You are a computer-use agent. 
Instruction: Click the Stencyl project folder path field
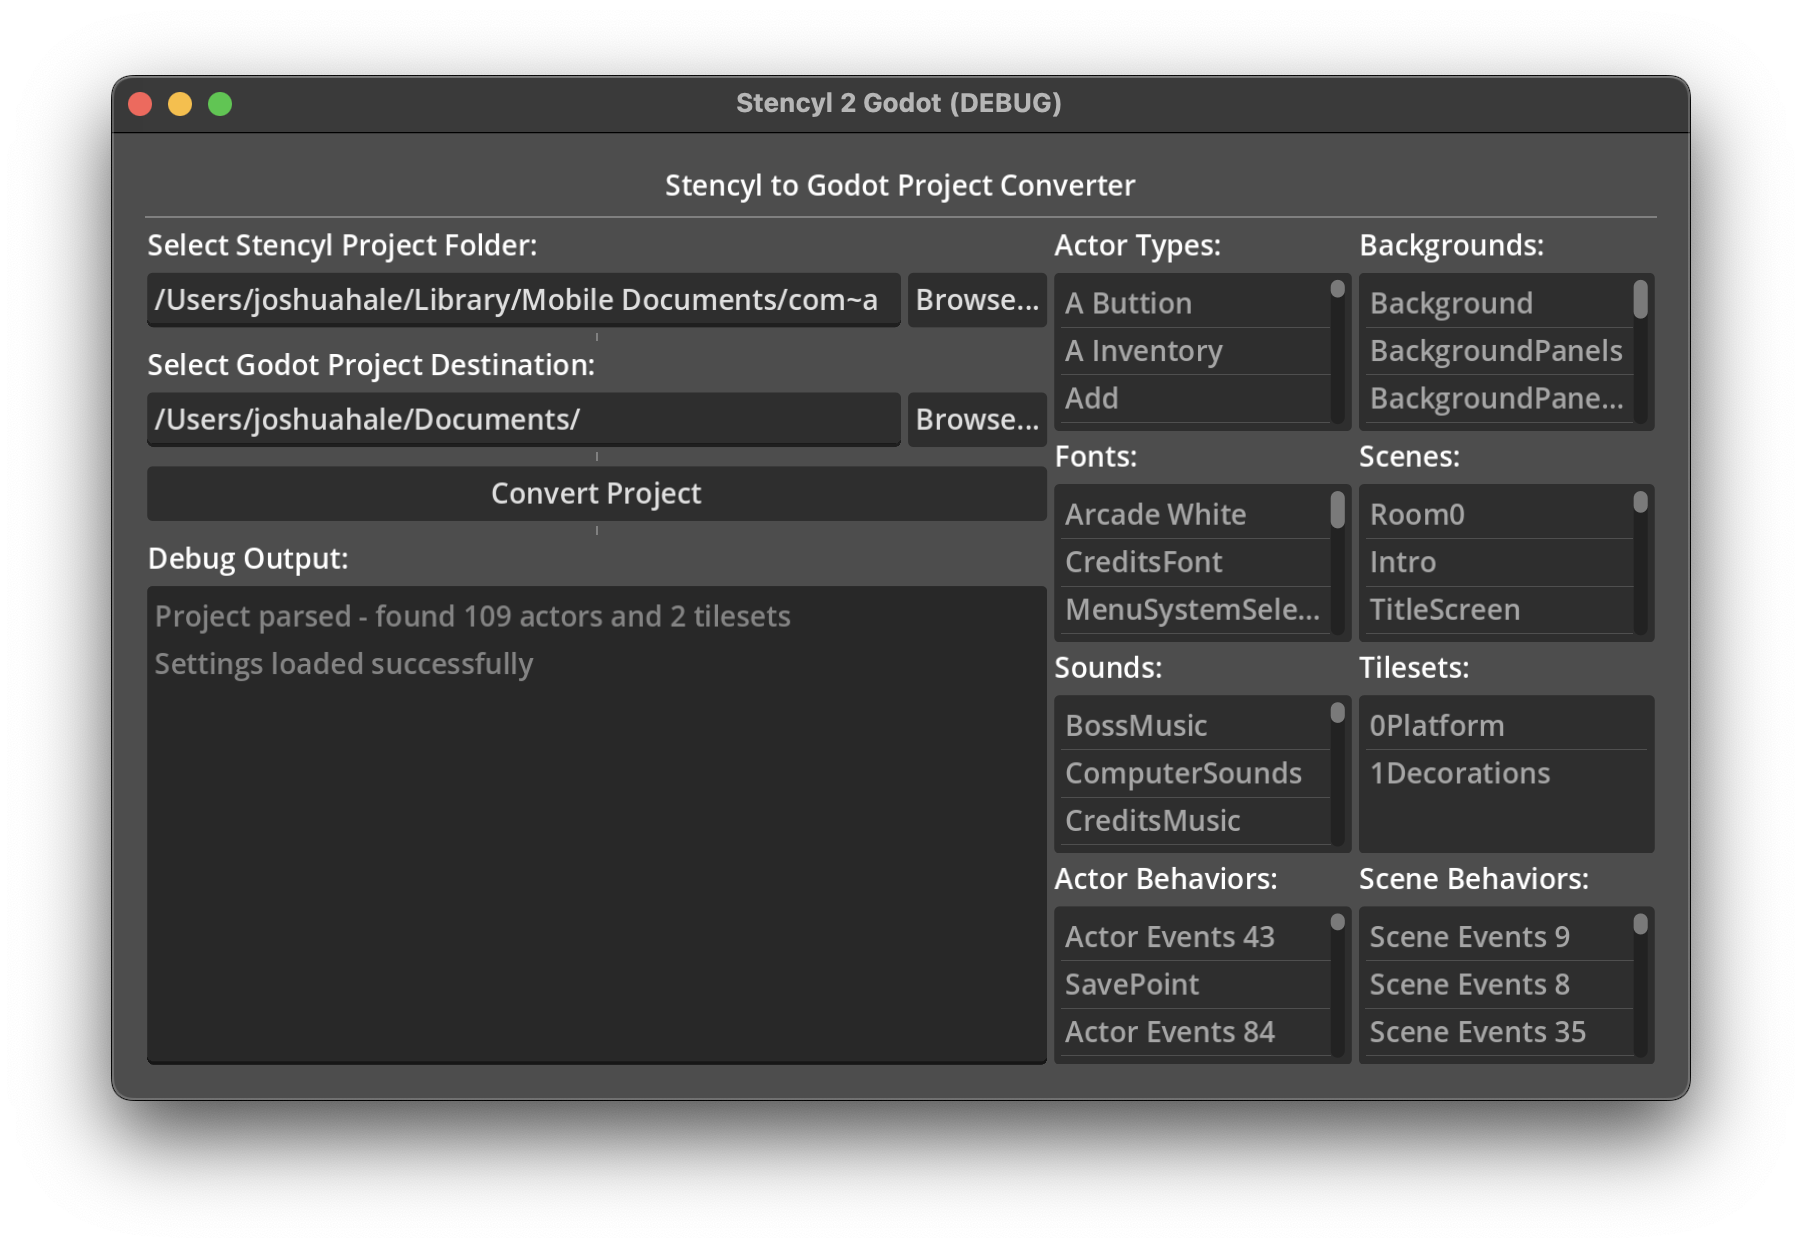coord(523,300)
